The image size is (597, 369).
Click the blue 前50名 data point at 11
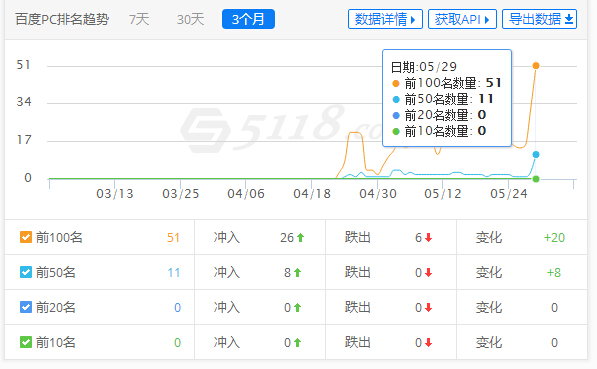pyautogui.click(x=536, y=154)
